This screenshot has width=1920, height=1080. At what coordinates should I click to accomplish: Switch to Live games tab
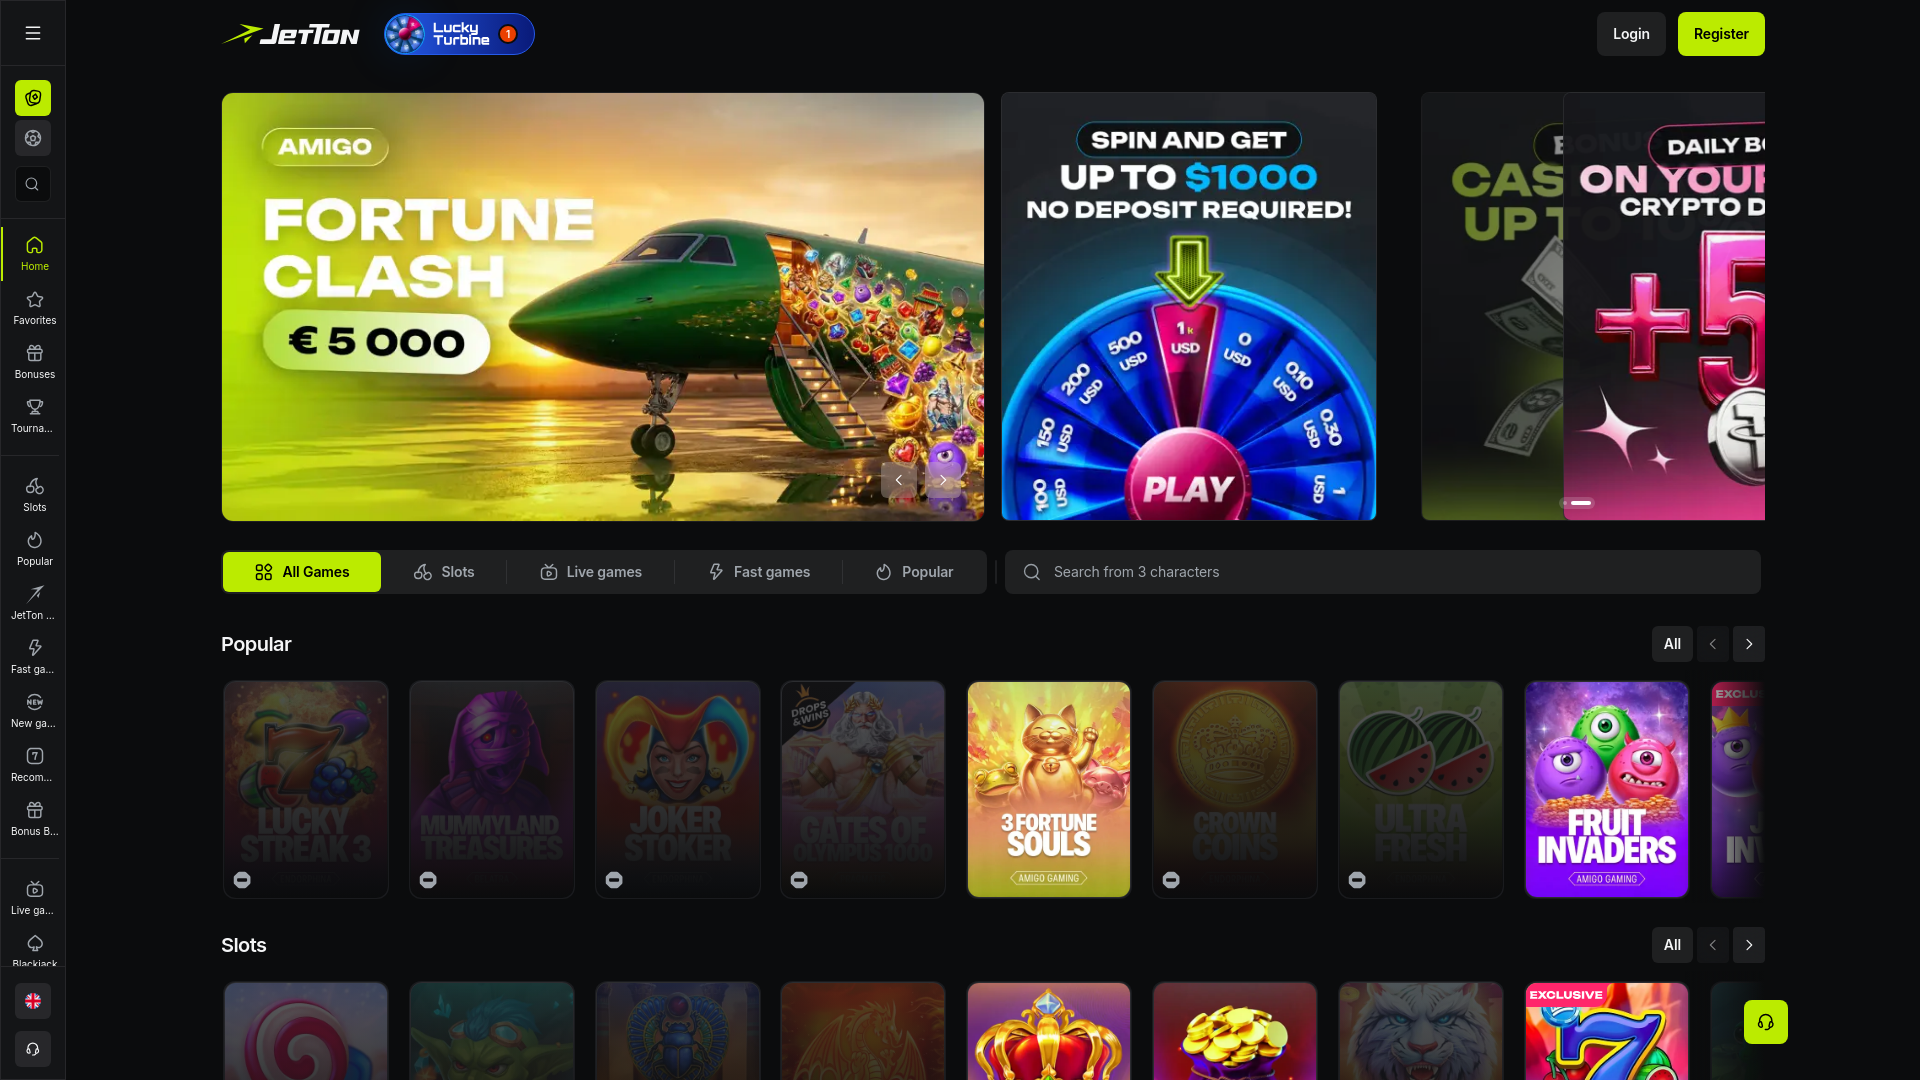point(591,572)
